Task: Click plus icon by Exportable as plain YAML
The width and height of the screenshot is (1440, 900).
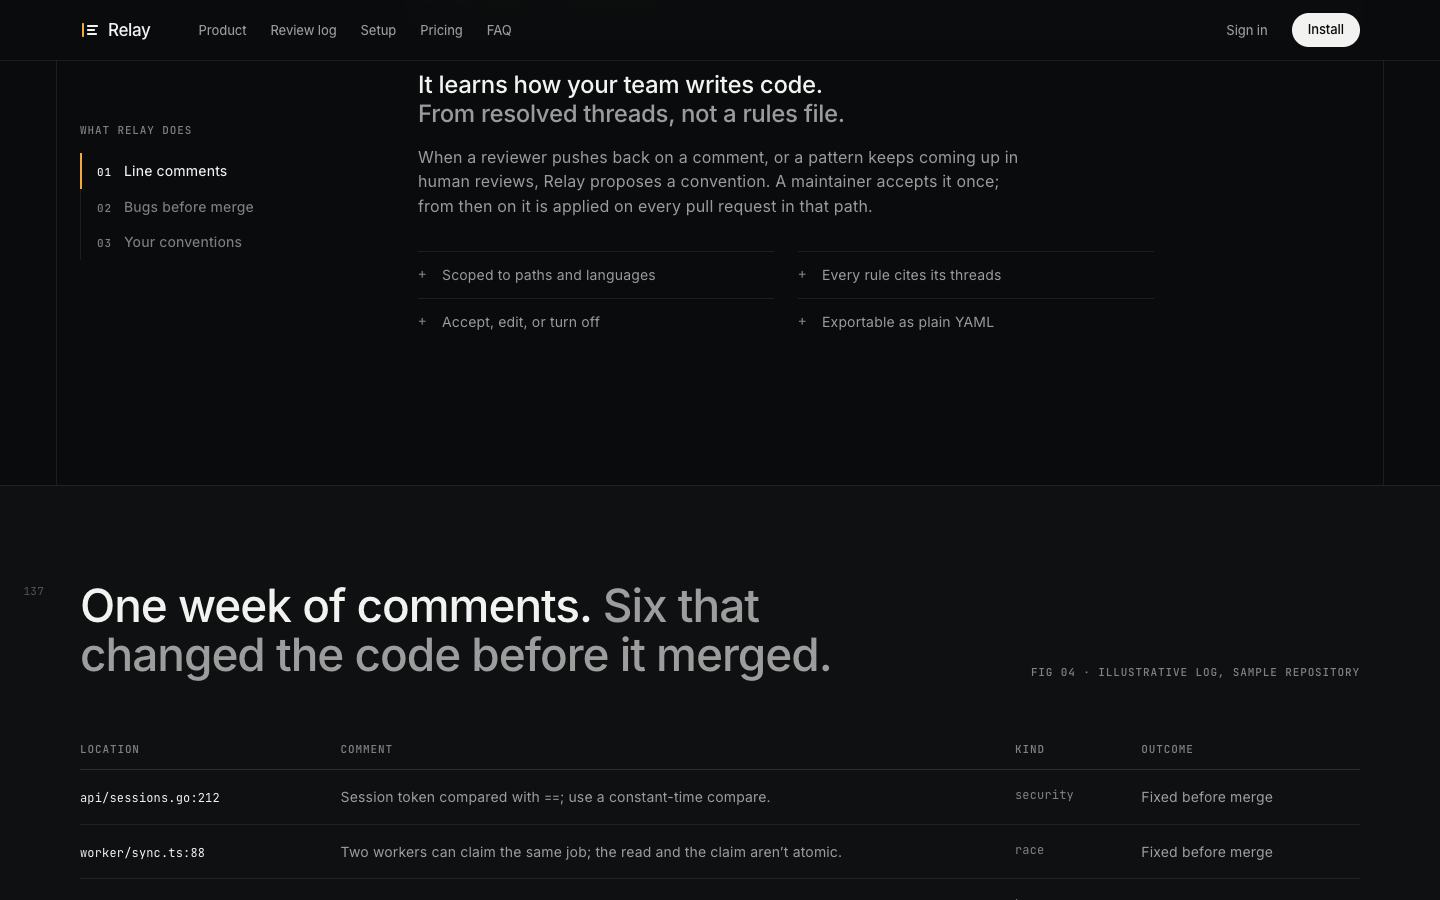Action: tap(802, 321)
